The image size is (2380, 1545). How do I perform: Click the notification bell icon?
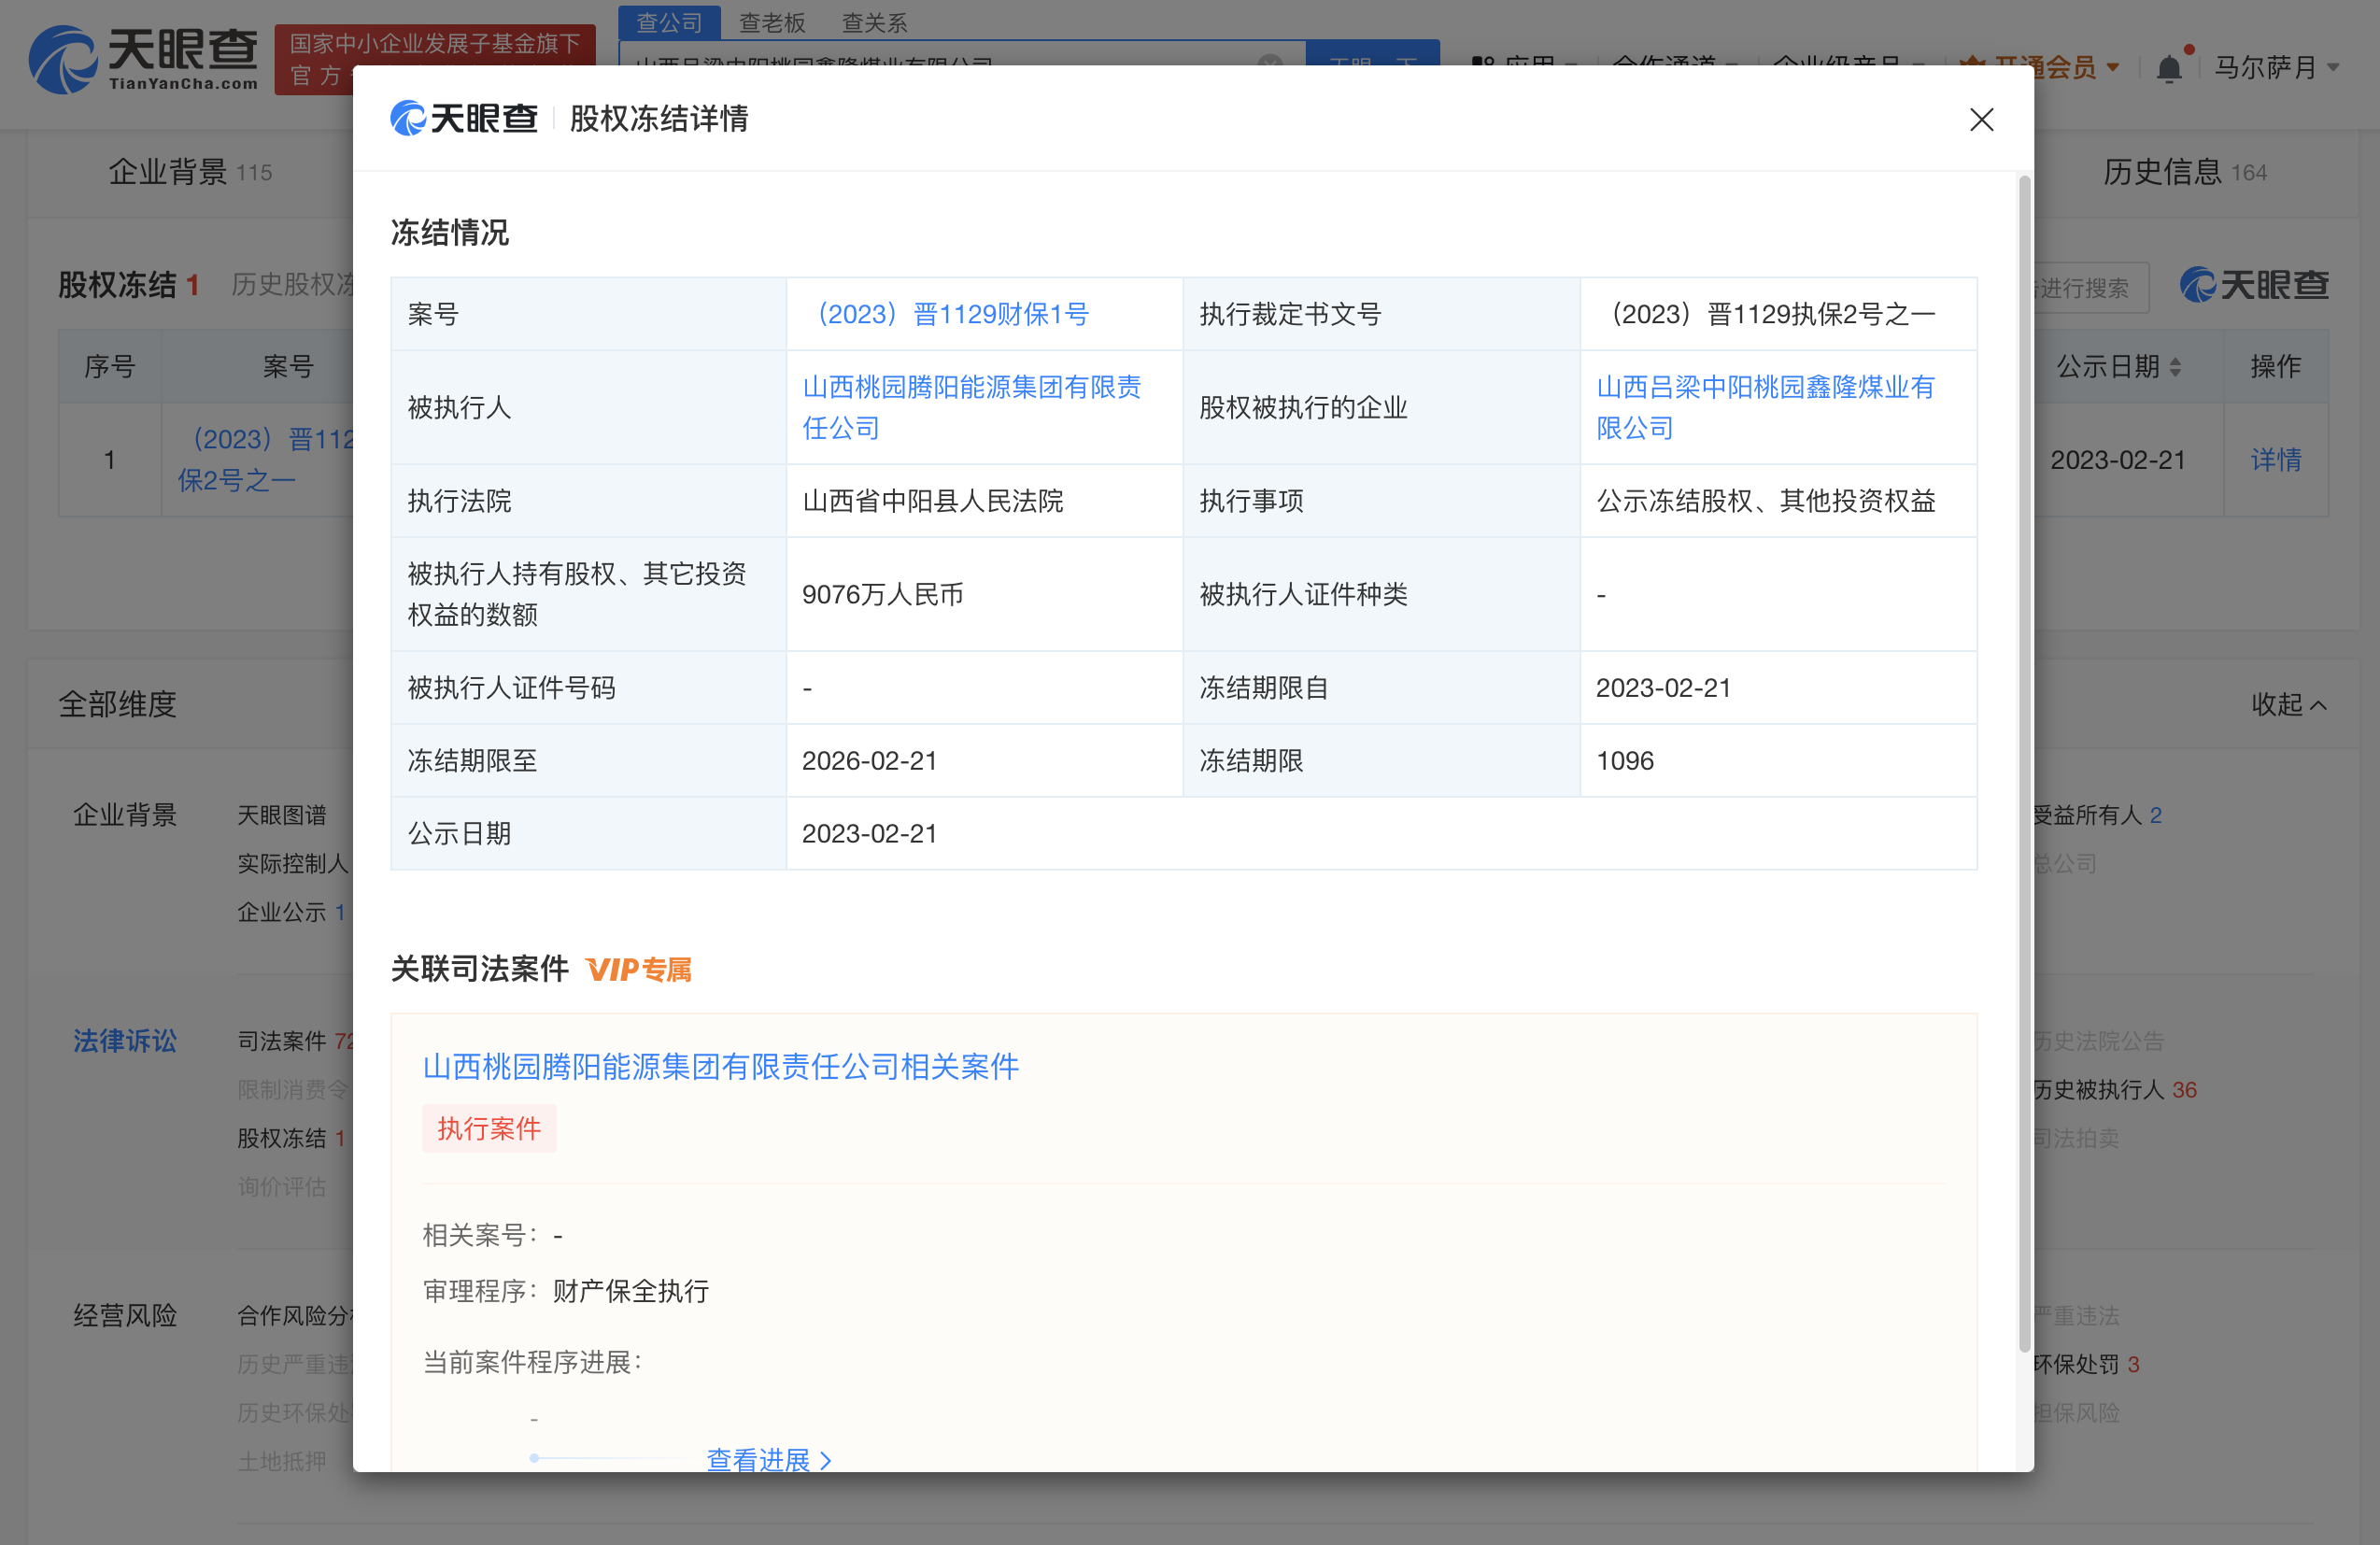coord(2168,68)
